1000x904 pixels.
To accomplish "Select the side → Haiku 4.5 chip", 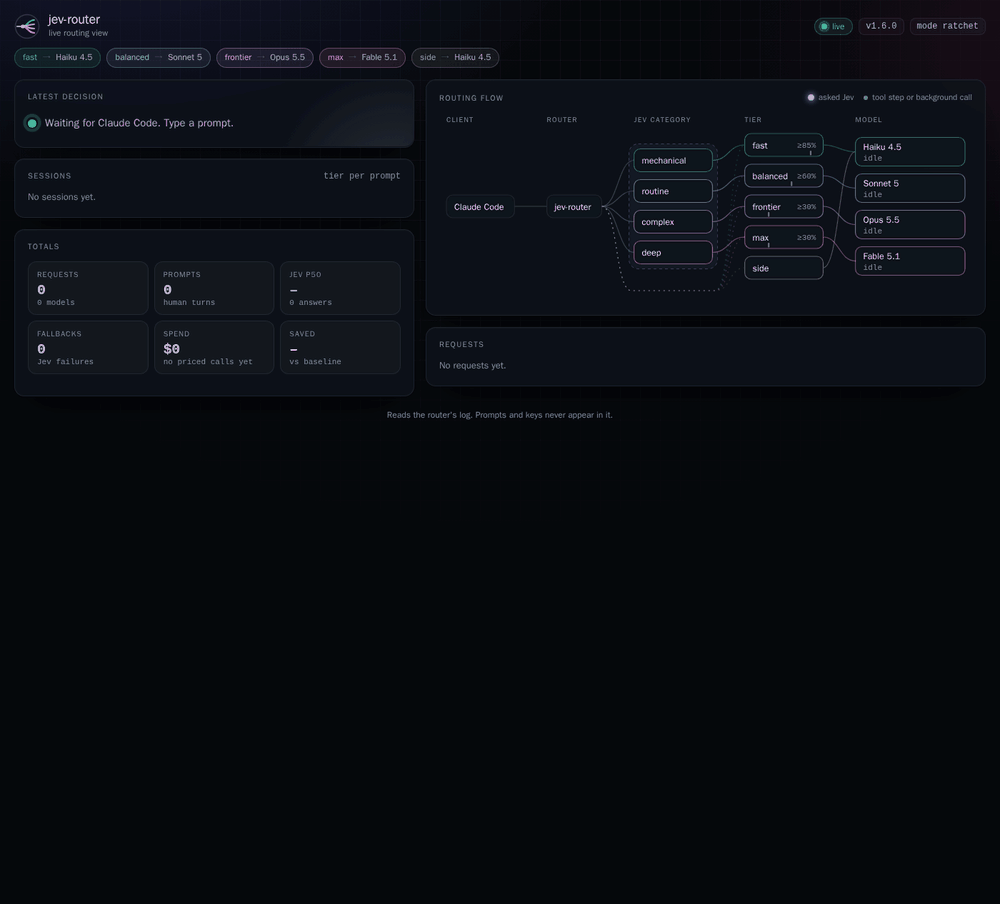I will coord(455,57).
